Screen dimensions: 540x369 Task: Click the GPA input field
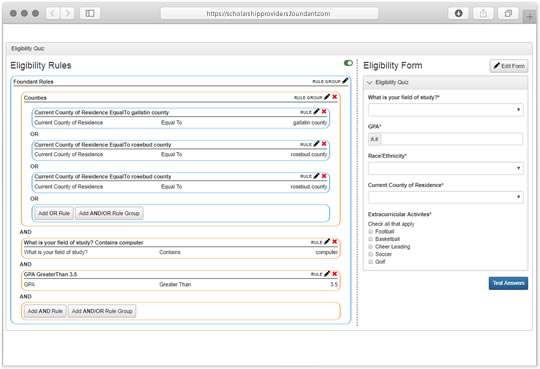point(452,139)
